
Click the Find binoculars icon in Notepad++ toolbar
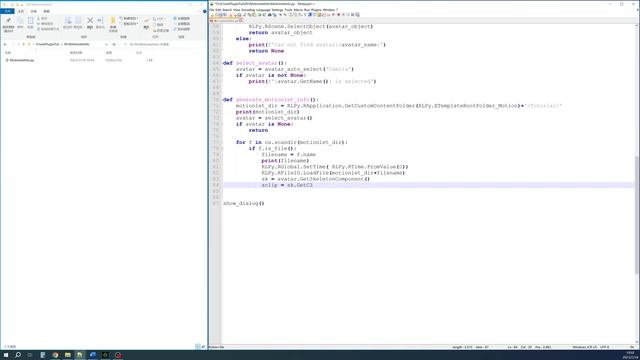coord(269,15)
